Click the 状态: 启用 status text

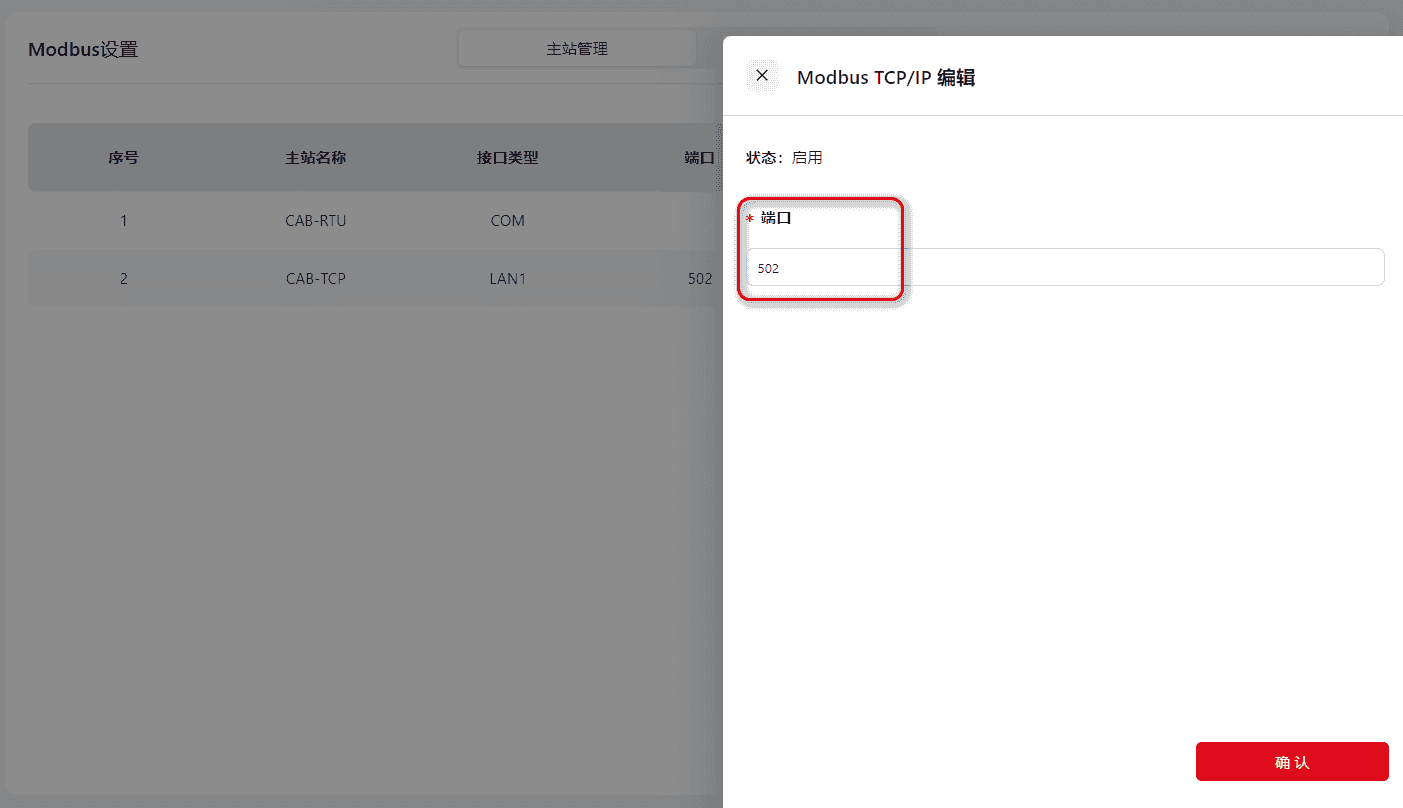pyautogui.click(x=784, y=158)
